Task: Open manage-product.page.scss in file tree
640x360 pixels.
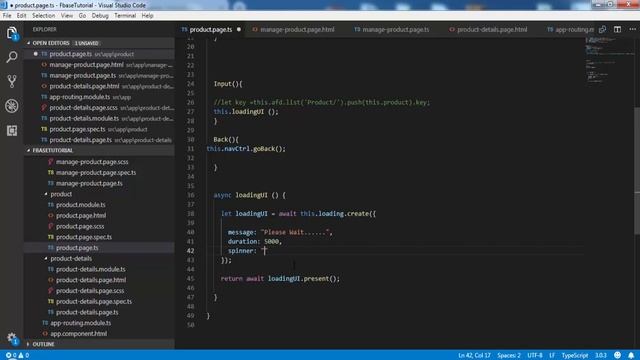Action: tap(99, 162)
